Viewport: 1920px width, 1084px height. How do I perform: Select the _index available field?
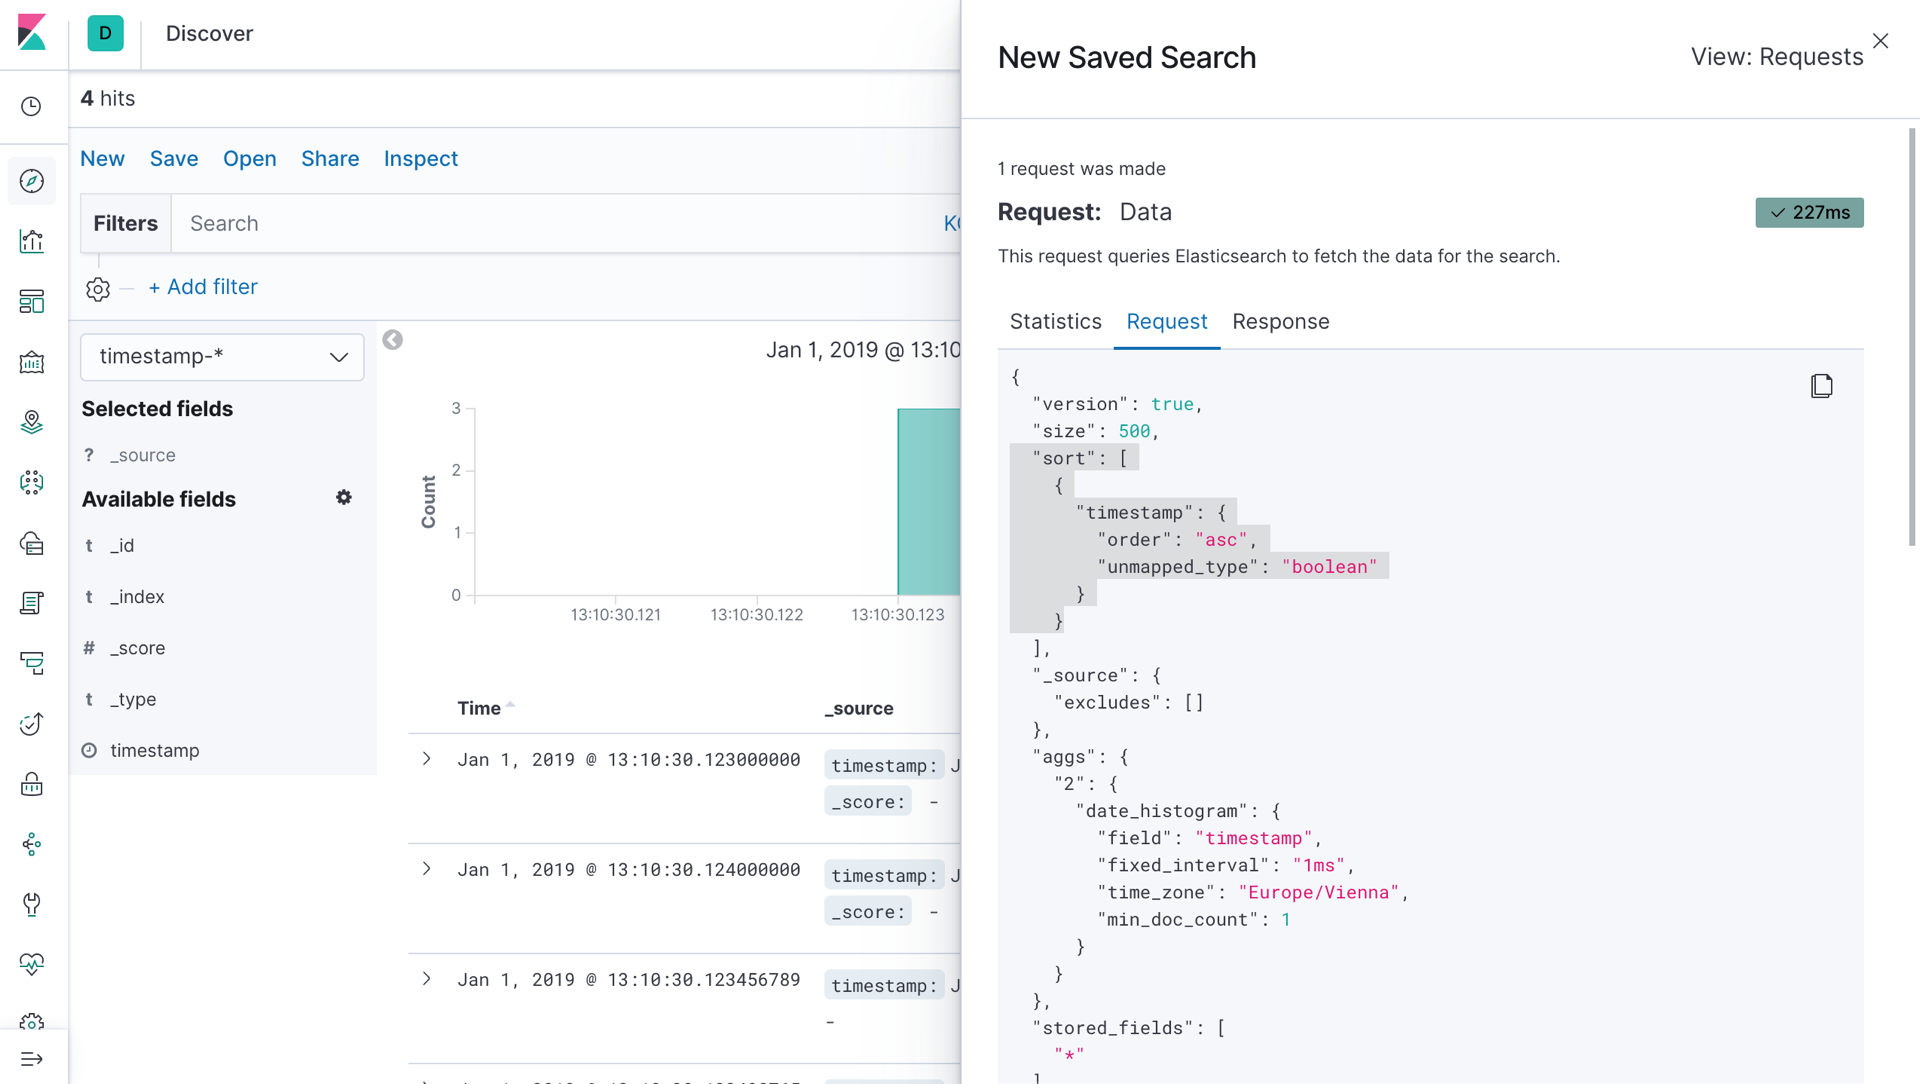point(137,597)
